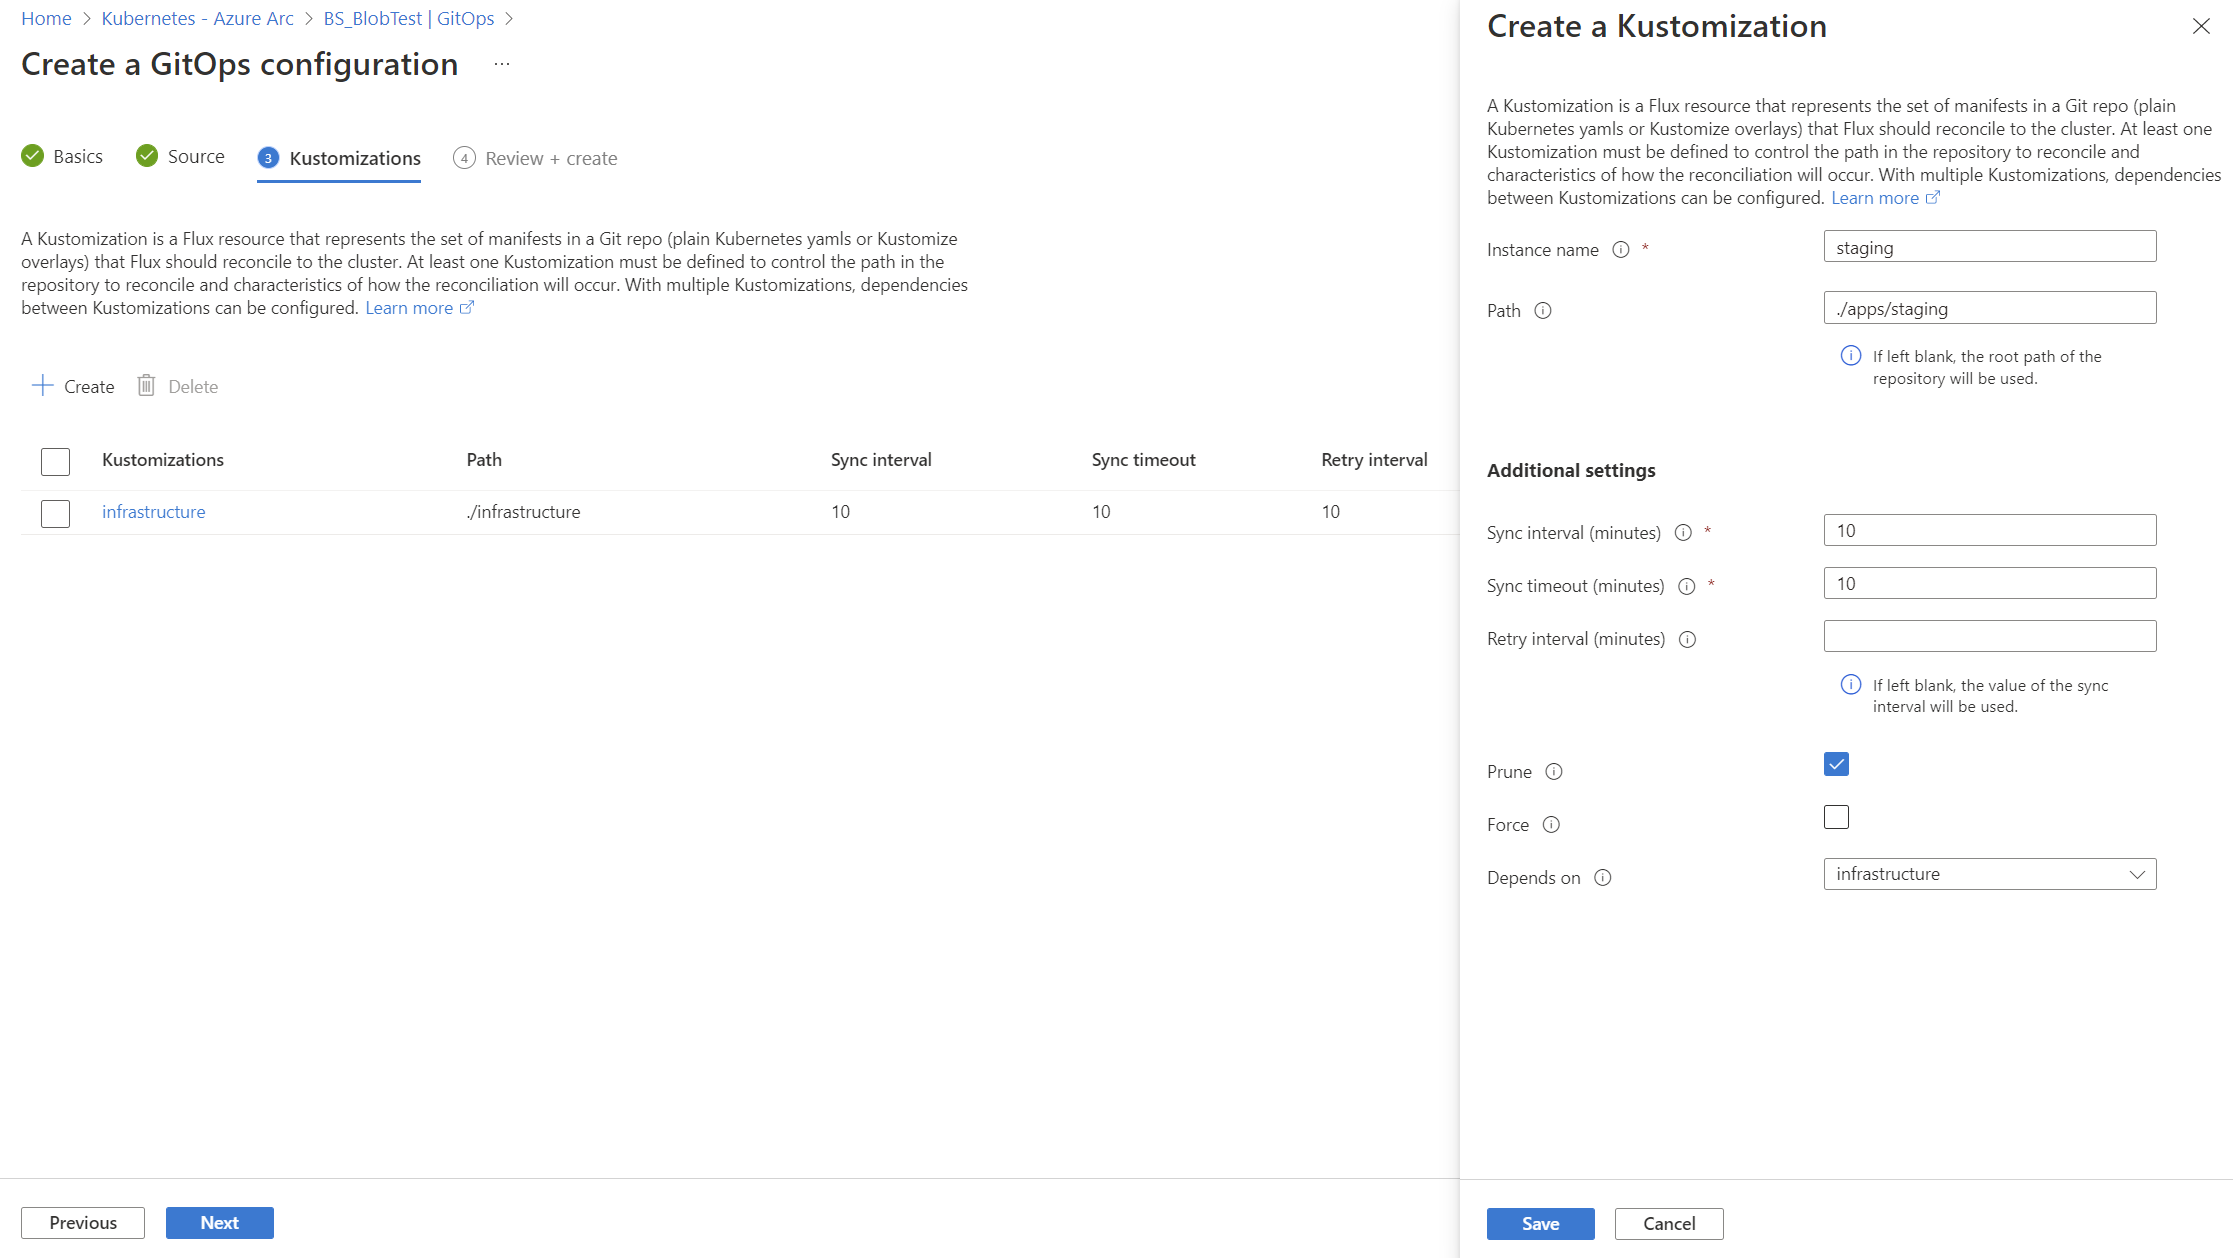Click the Retry interval input field
The height and width of the screenshot is (1258, 2233).
[x=1989, y=636]
